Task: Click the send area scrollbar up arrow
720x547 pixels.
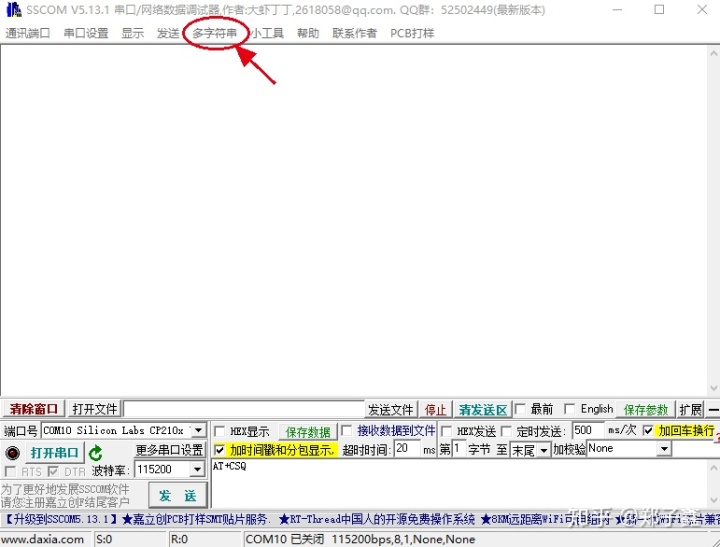Action: pyautogui.click(x=713, y=468)
